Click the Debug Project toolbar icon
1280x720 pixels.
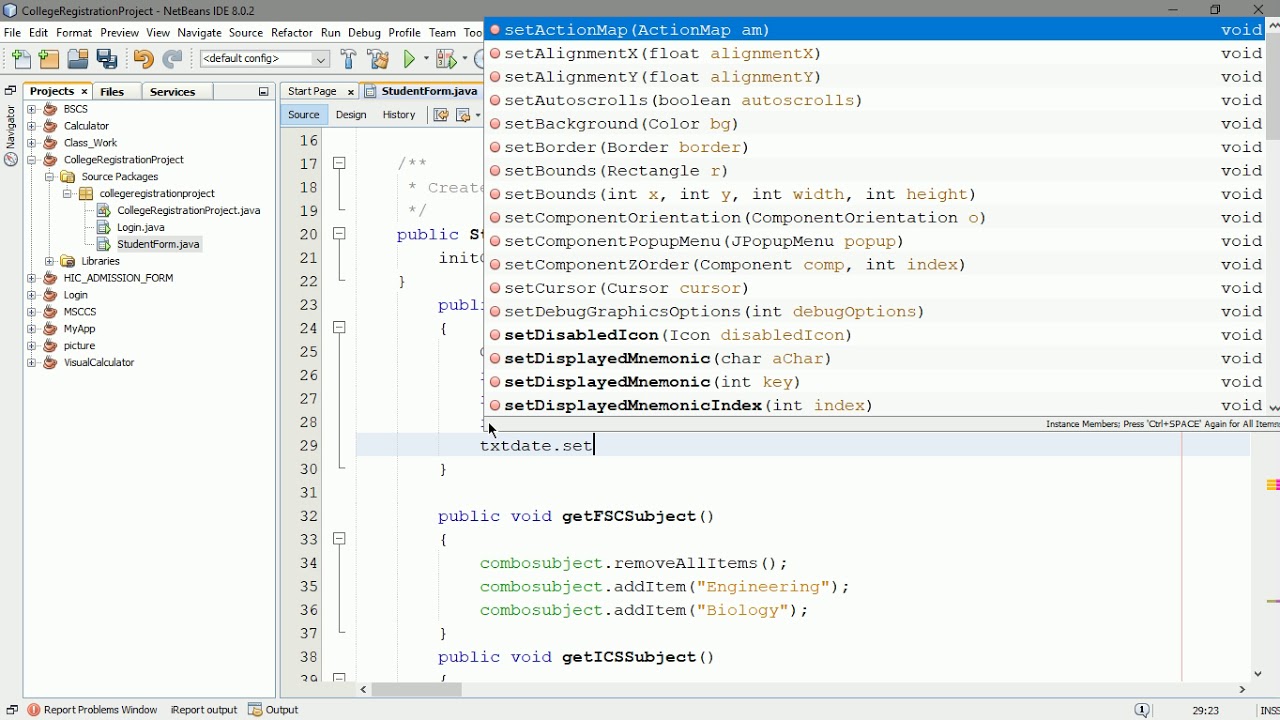pos(446,59)
